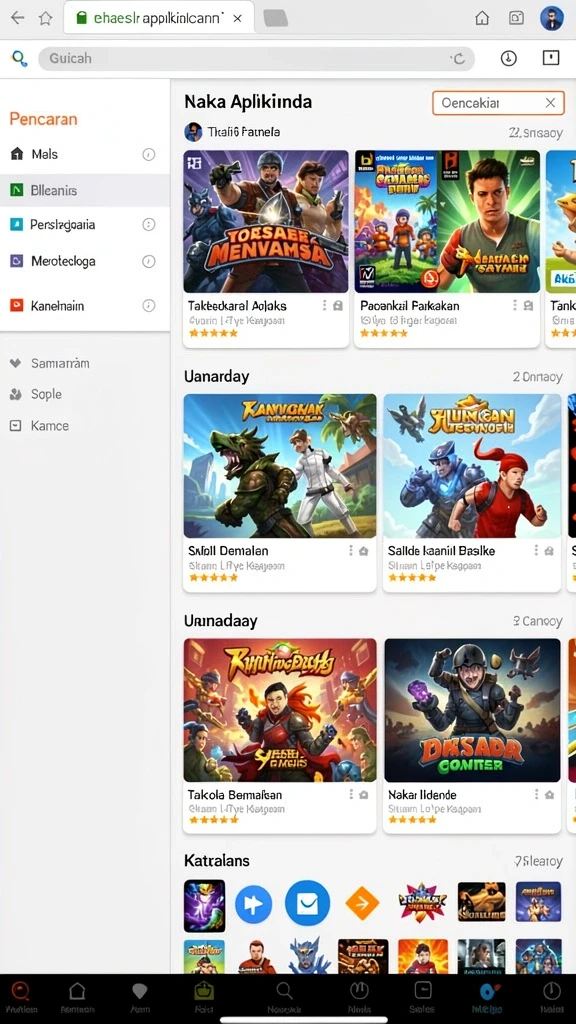This screenshot has height=1024, width=576.
Task: Clear the Oencakiar filter box
Action: coord(551,103)
